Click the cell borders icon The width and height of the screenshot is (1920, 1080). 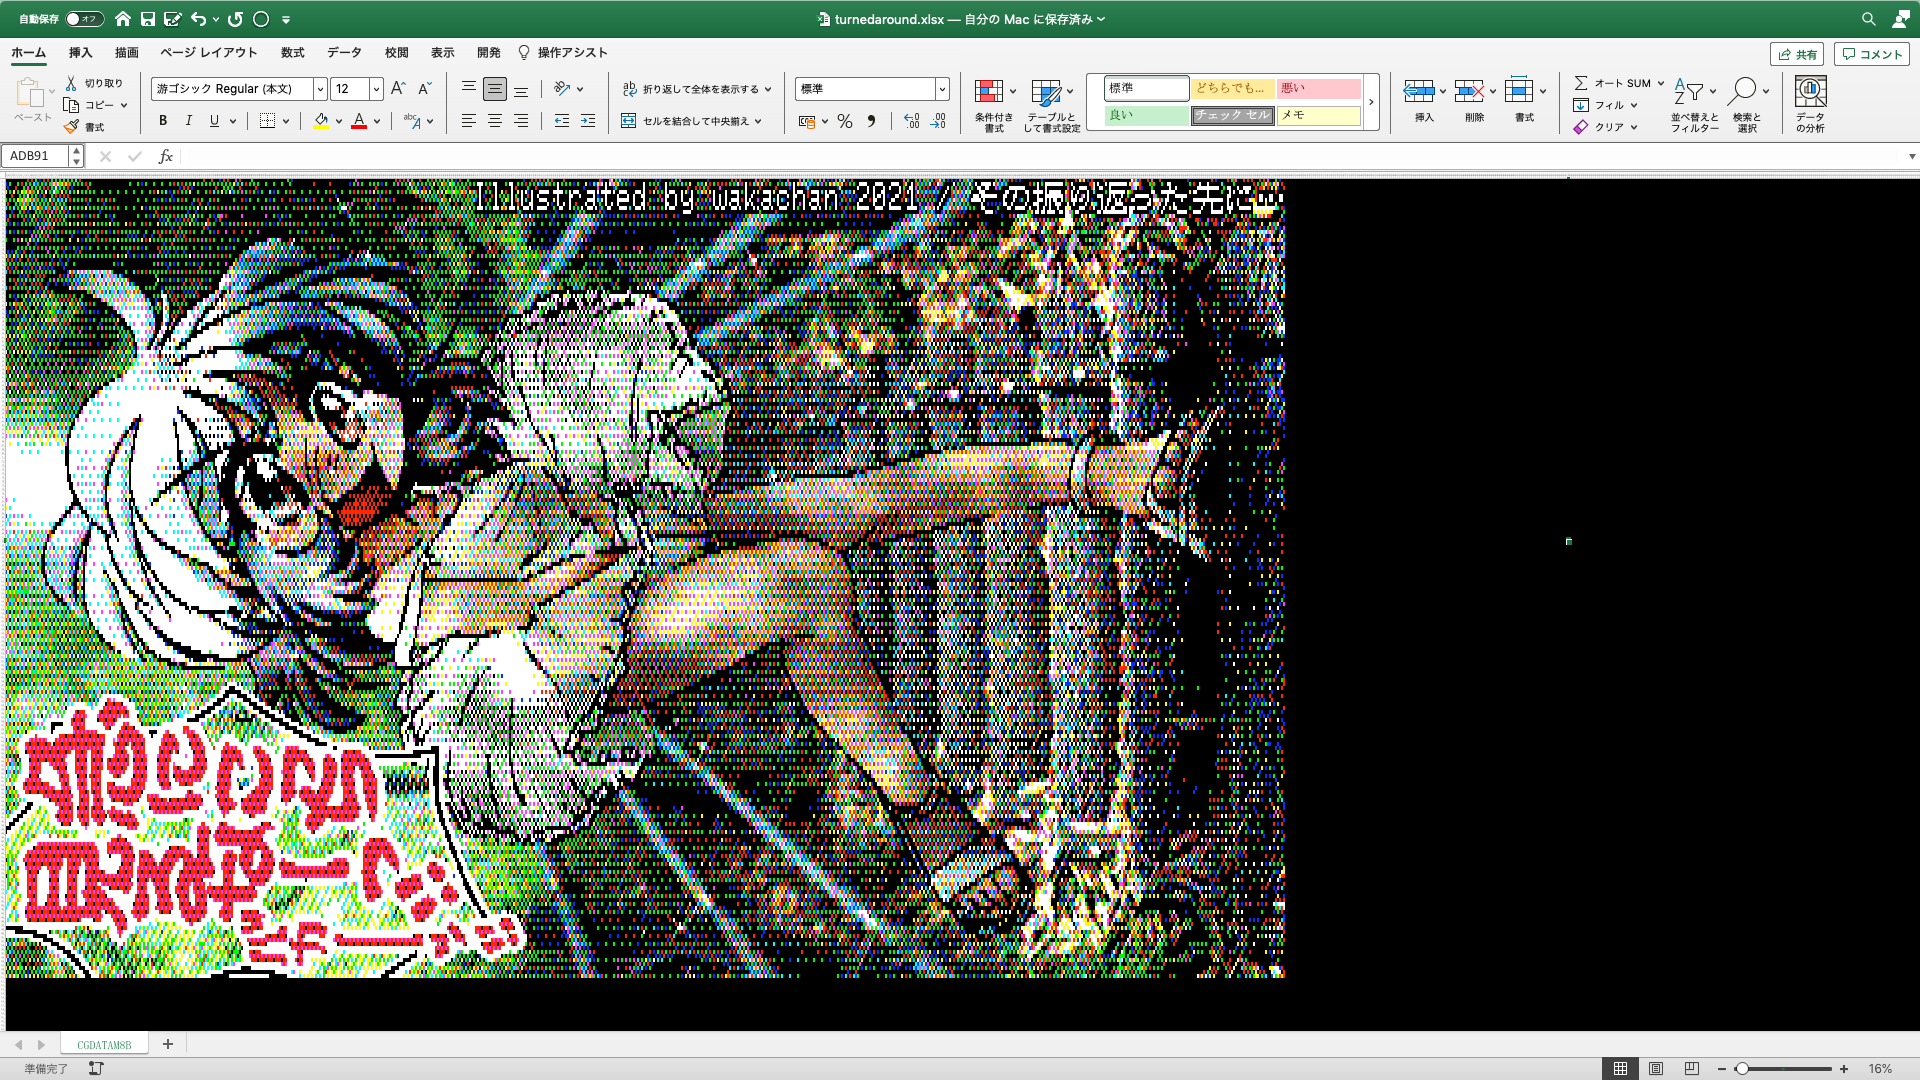(267, 121)
